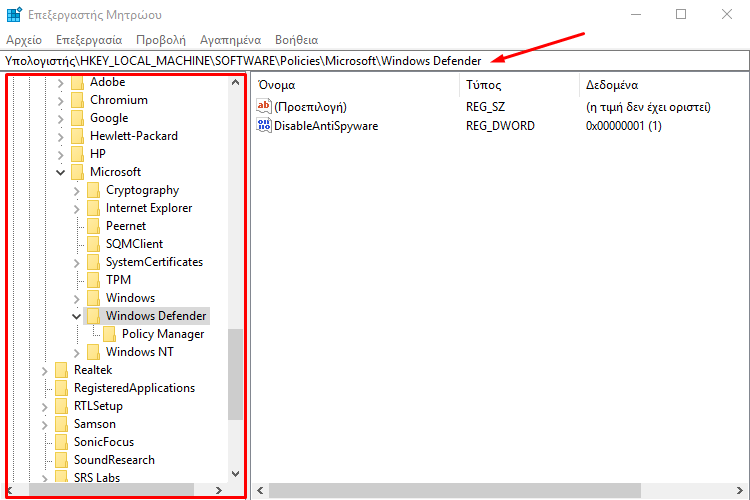Click the SQMClient folder icon
Image resolution: width=750 pixels, height=500 pixels.
click(x=93, y=244)
